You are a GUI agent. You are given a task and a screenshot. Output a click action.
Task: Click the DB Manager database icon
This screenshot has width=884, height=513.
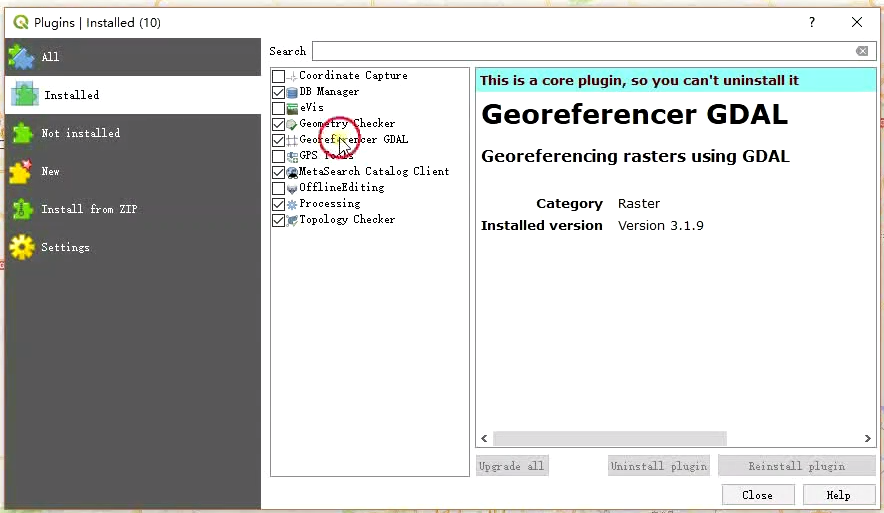coord(292,92)
